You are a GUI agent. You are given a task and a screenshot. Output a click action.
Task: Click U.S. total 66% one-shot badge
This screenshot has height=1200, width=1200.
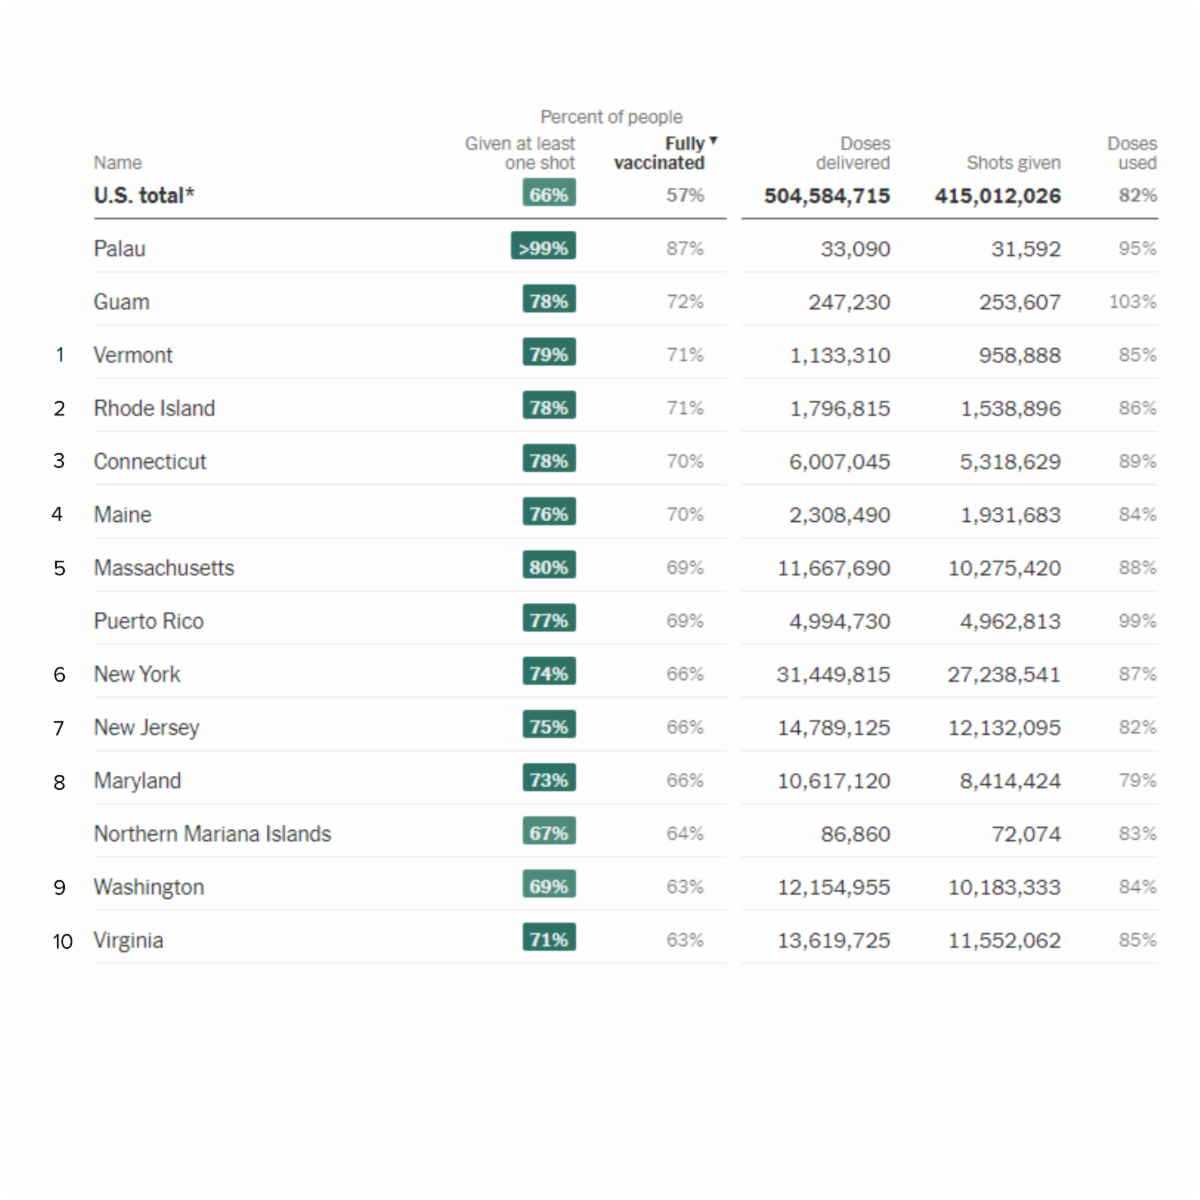pyautogui.click(x=549, y=193)
